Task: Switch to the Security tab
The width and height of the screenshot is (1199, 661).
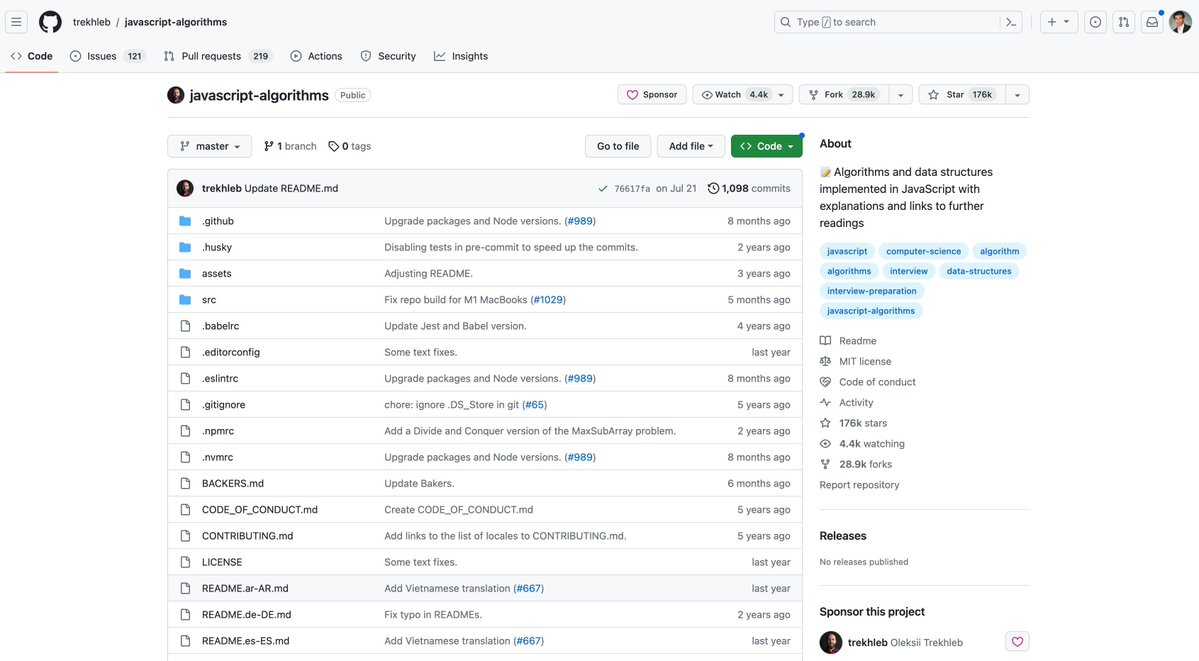Action: (x=388, y=56)
